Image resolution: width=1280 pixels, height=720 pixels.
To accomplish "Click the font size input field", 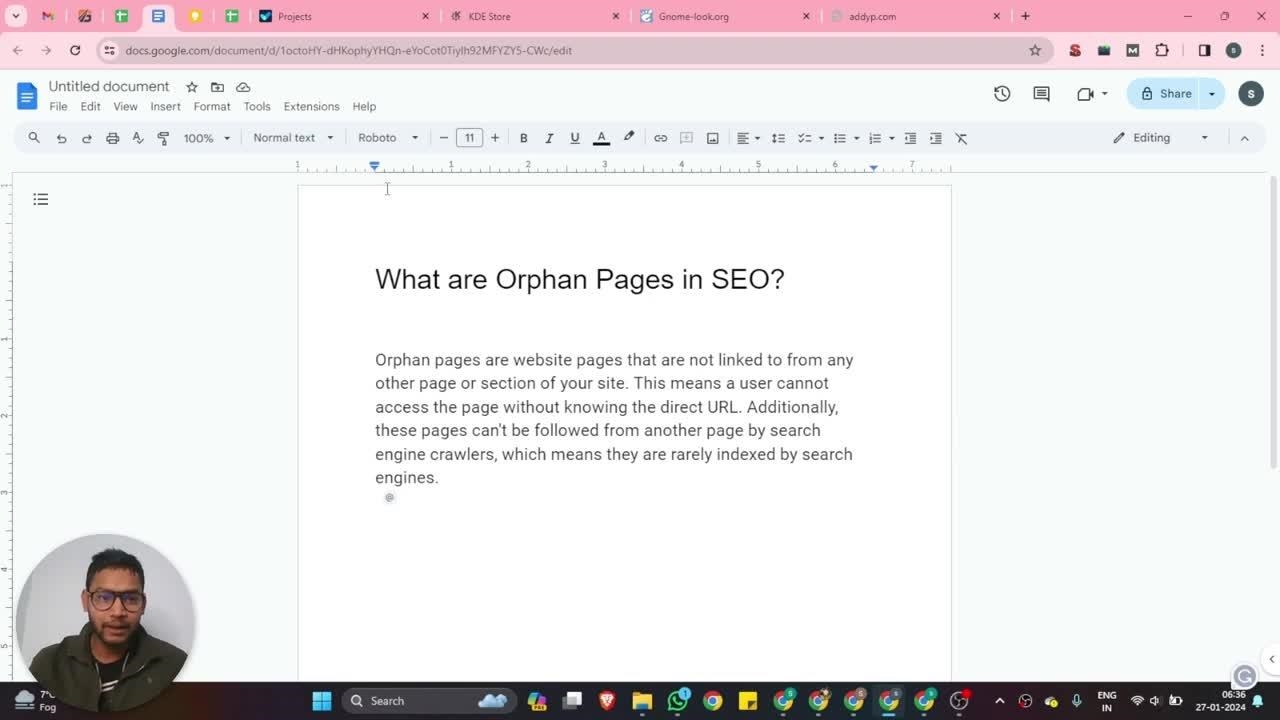I will tap(469, 138).
